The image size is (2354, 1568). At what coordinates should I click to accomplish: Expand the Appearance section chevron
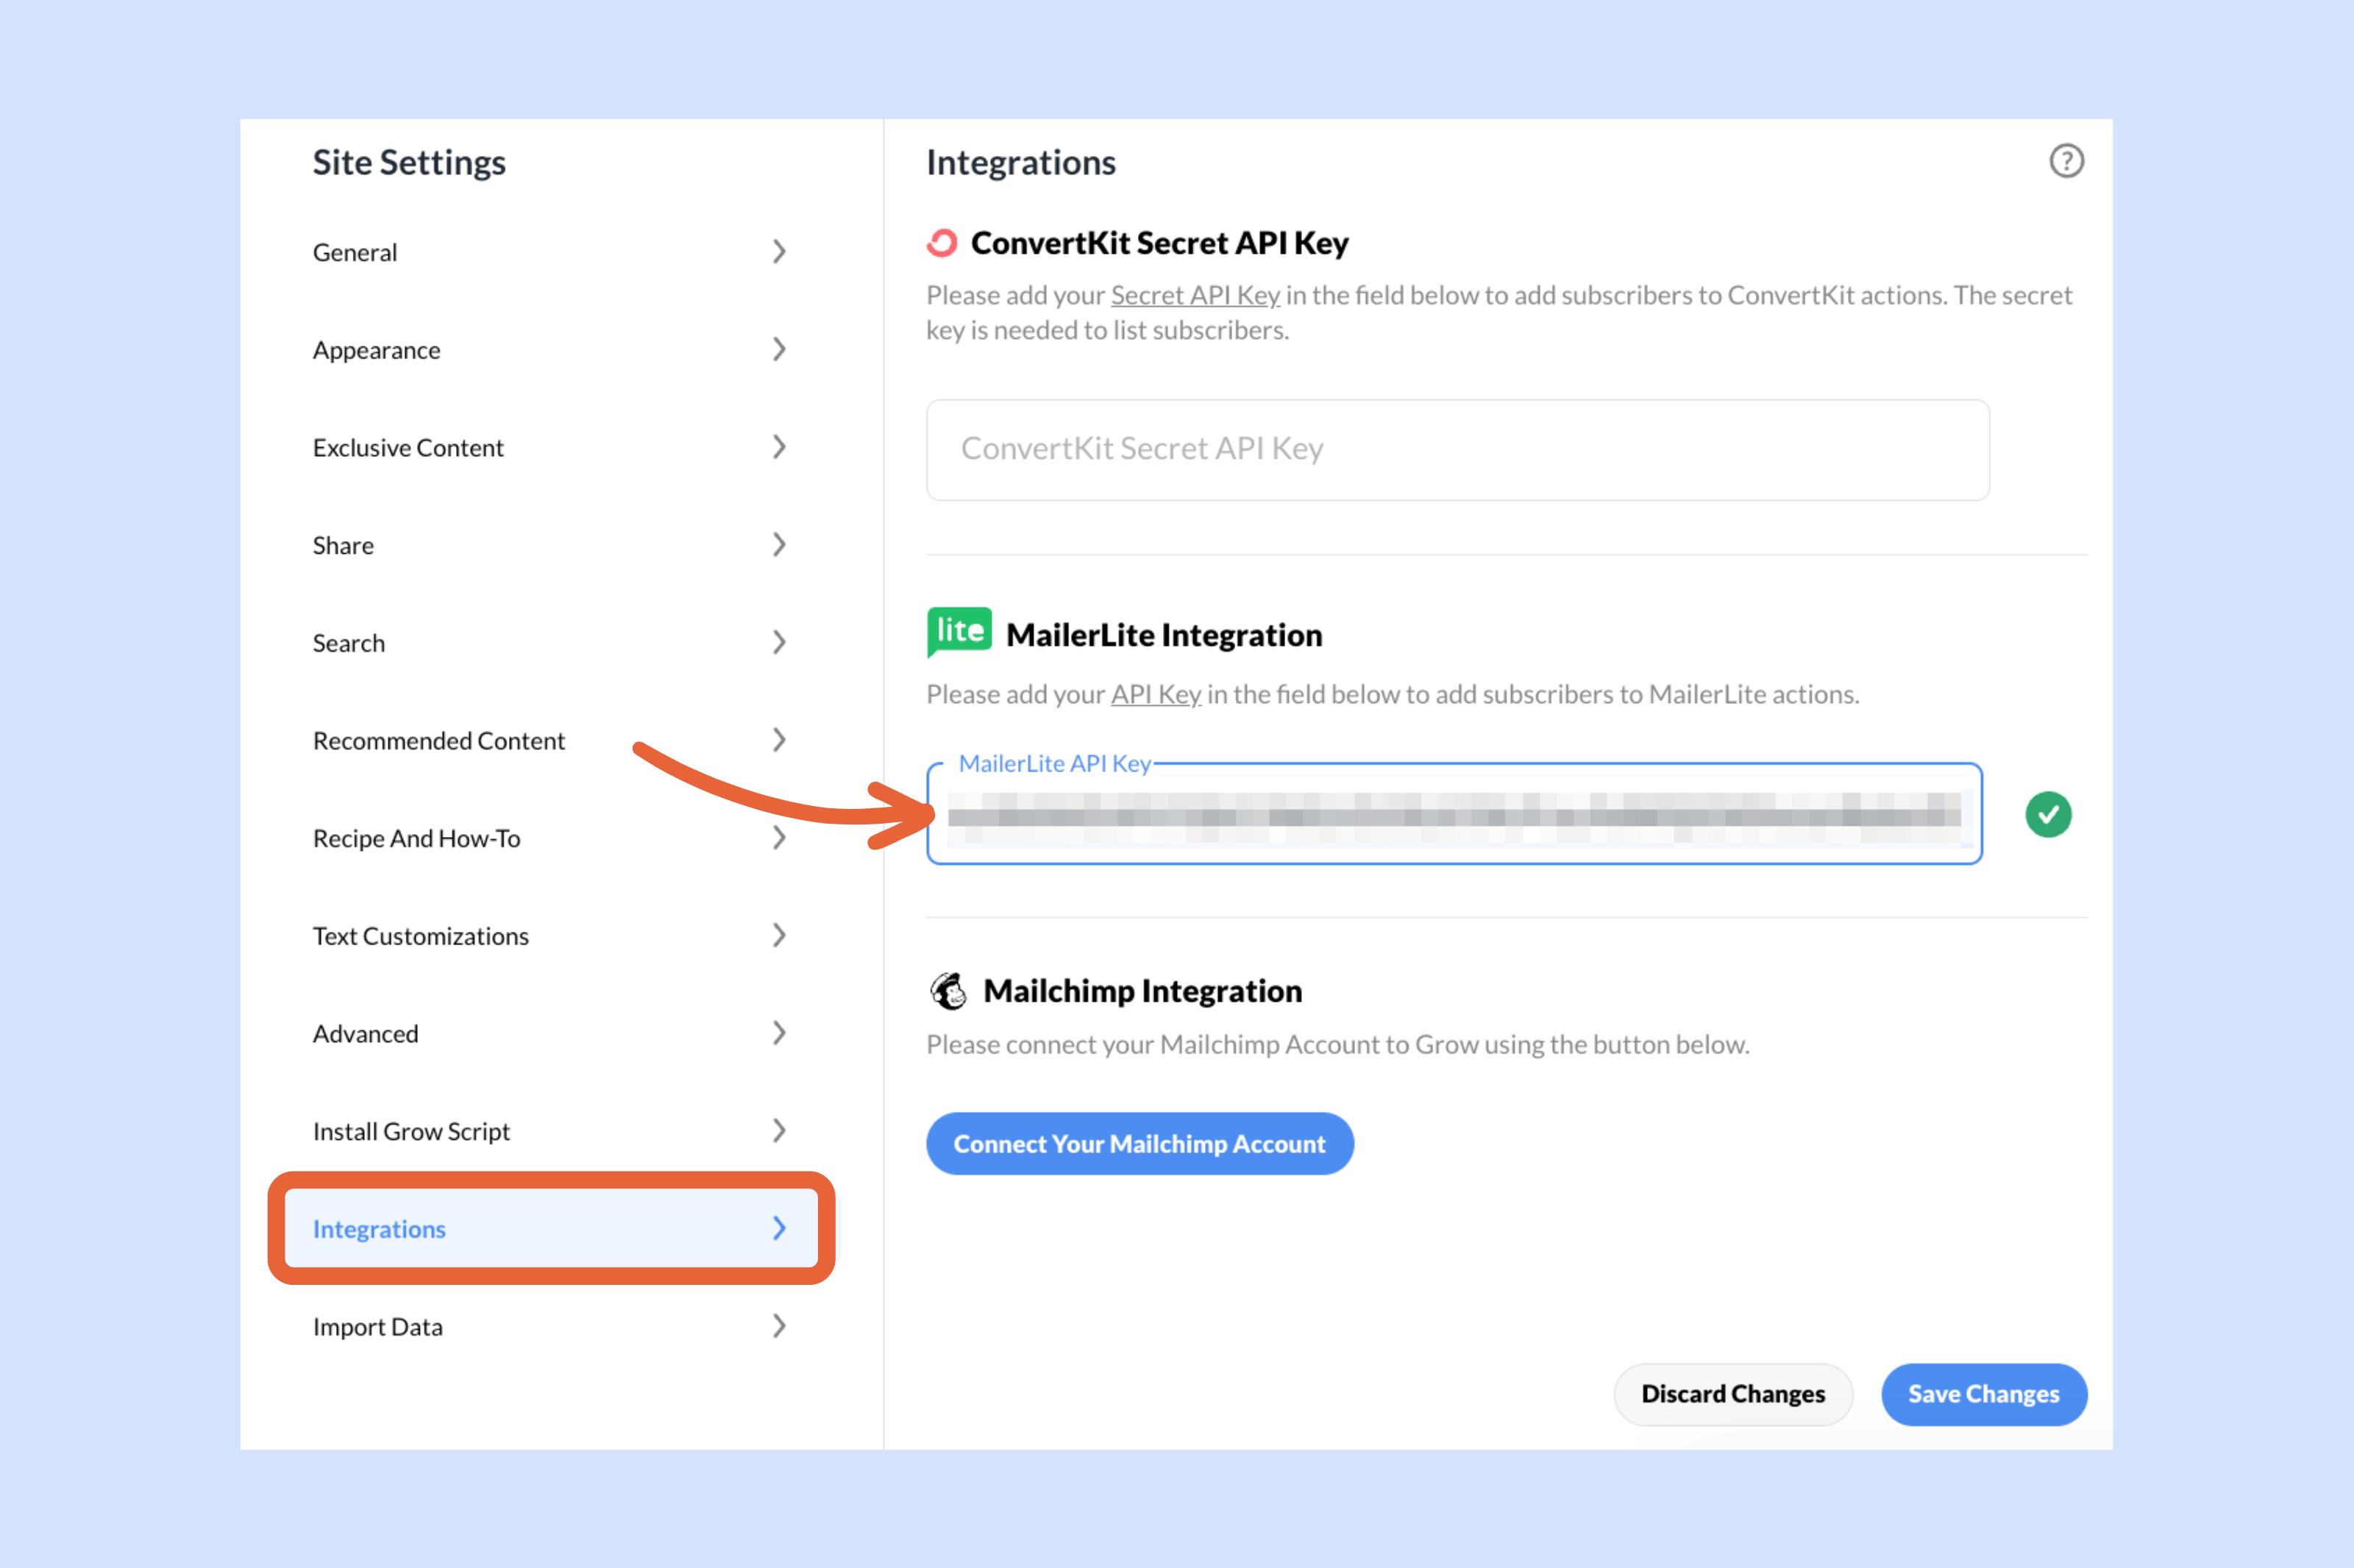point(780,349)
